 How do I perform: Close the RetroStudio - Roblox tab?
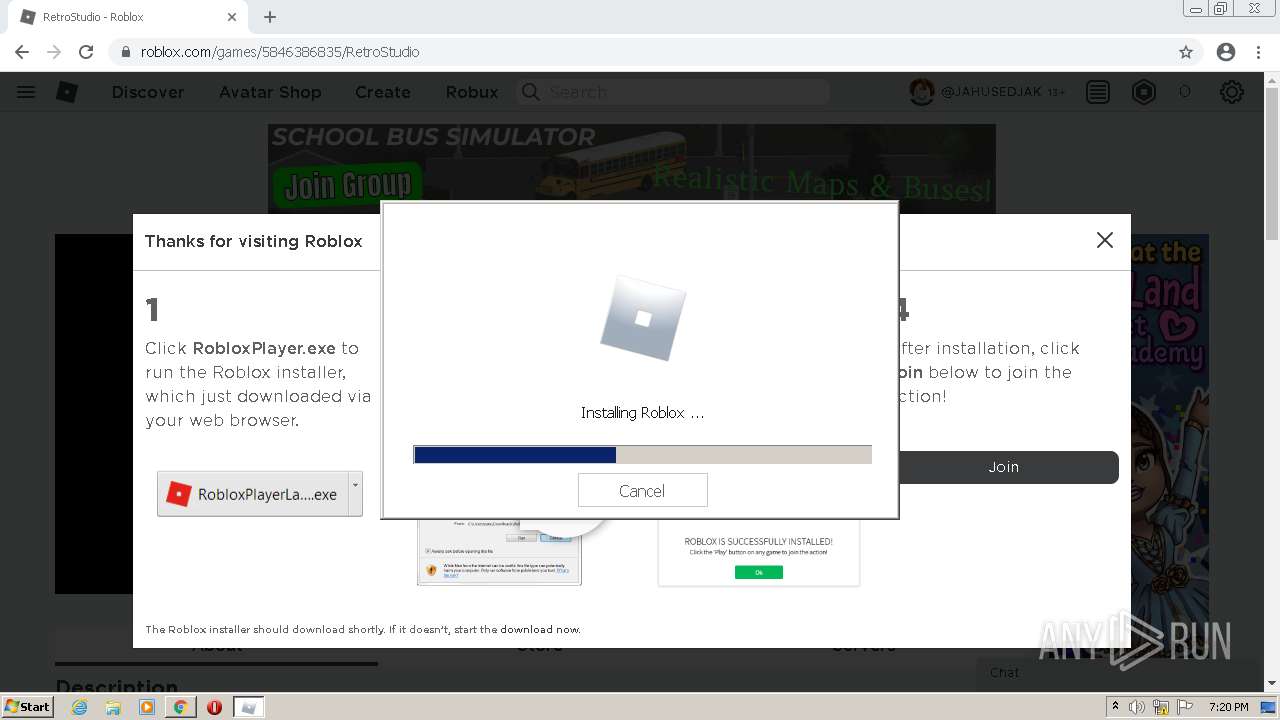(x=232, y=17)
